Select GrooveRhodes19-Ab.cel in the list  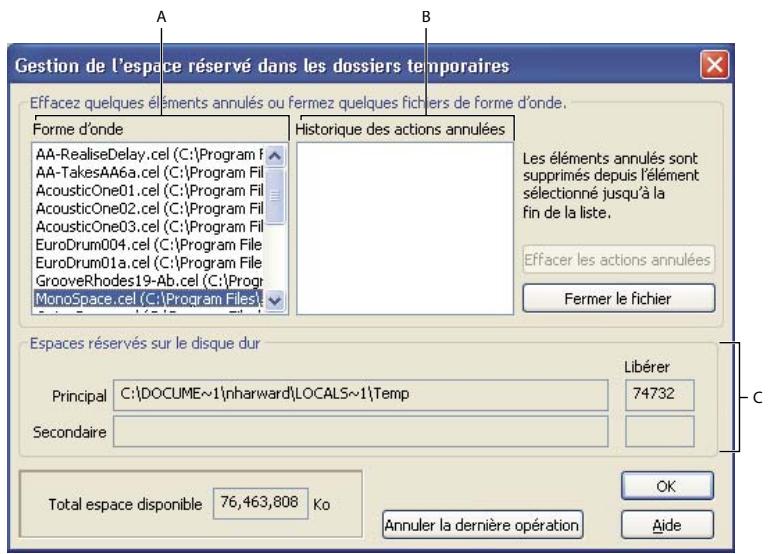[149, 281]
